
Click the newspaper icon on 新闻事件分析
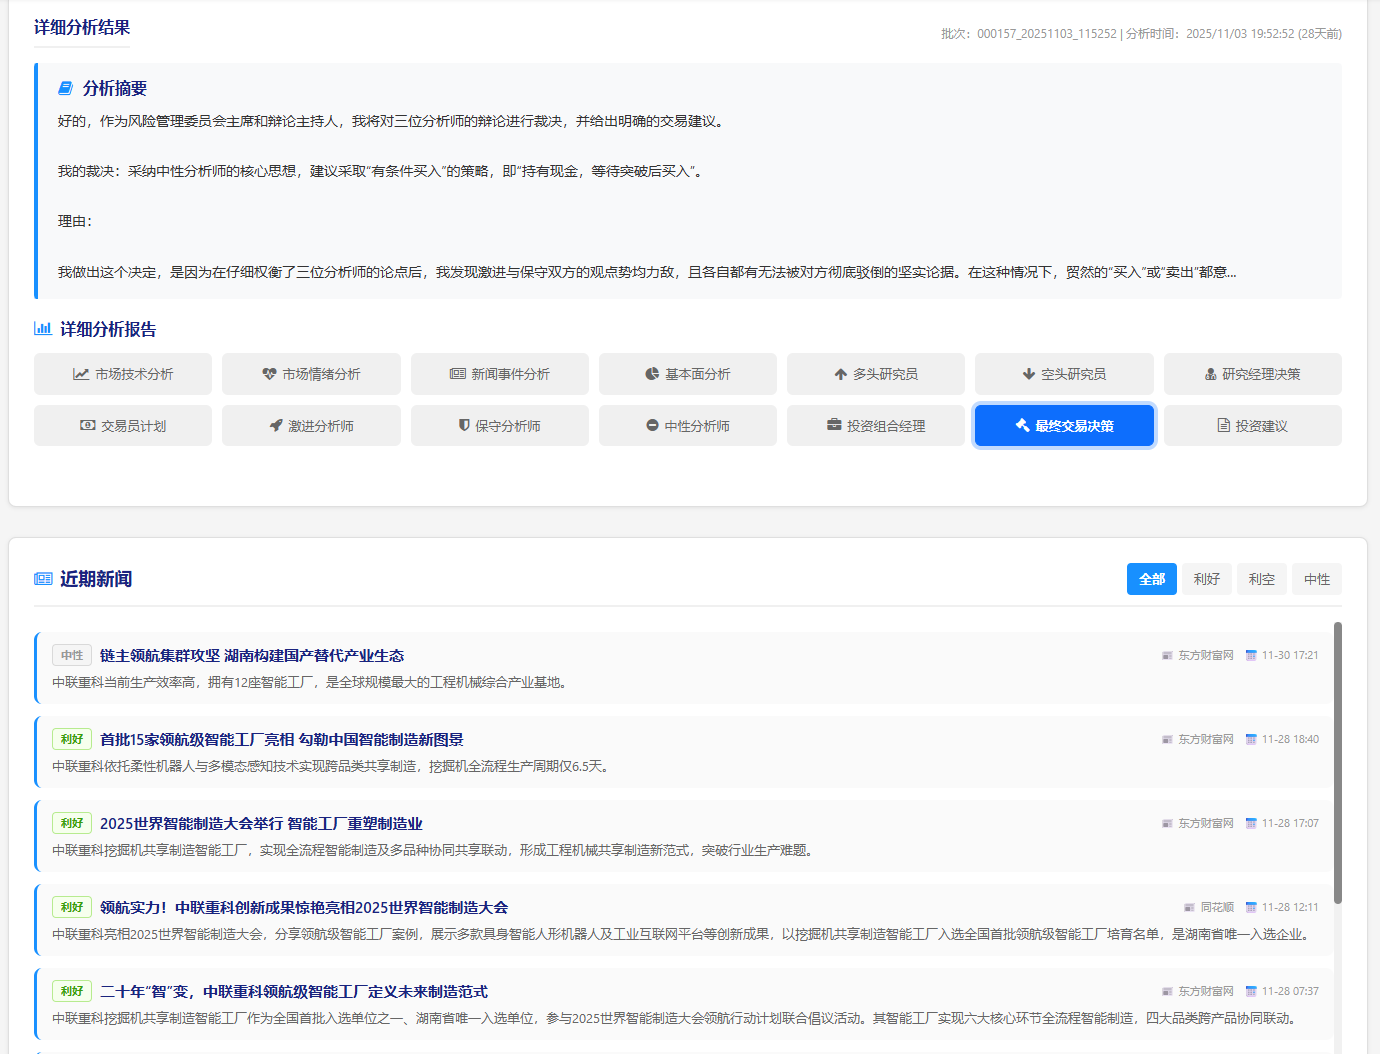[x=458, y=374]
